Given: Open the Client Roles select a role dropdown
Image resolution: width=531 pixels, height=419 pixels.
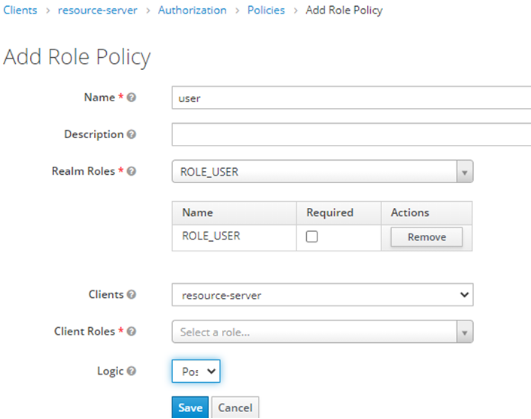Looking at the screenshot, I should (x=322, y=332).
